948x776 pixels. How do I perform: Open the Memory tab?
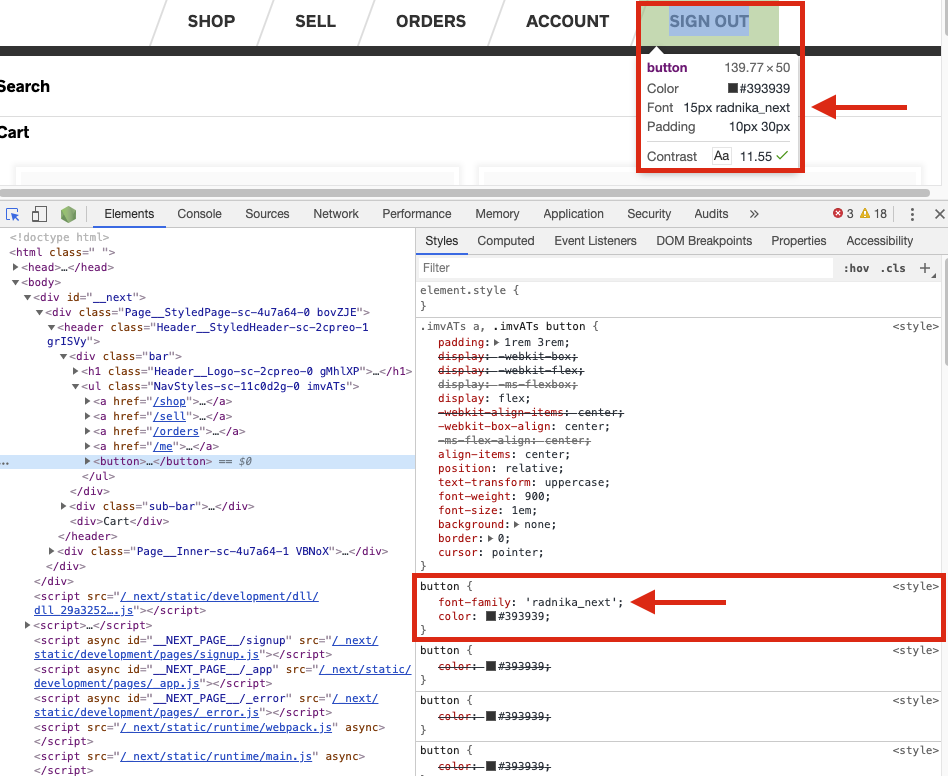[497, 214]
